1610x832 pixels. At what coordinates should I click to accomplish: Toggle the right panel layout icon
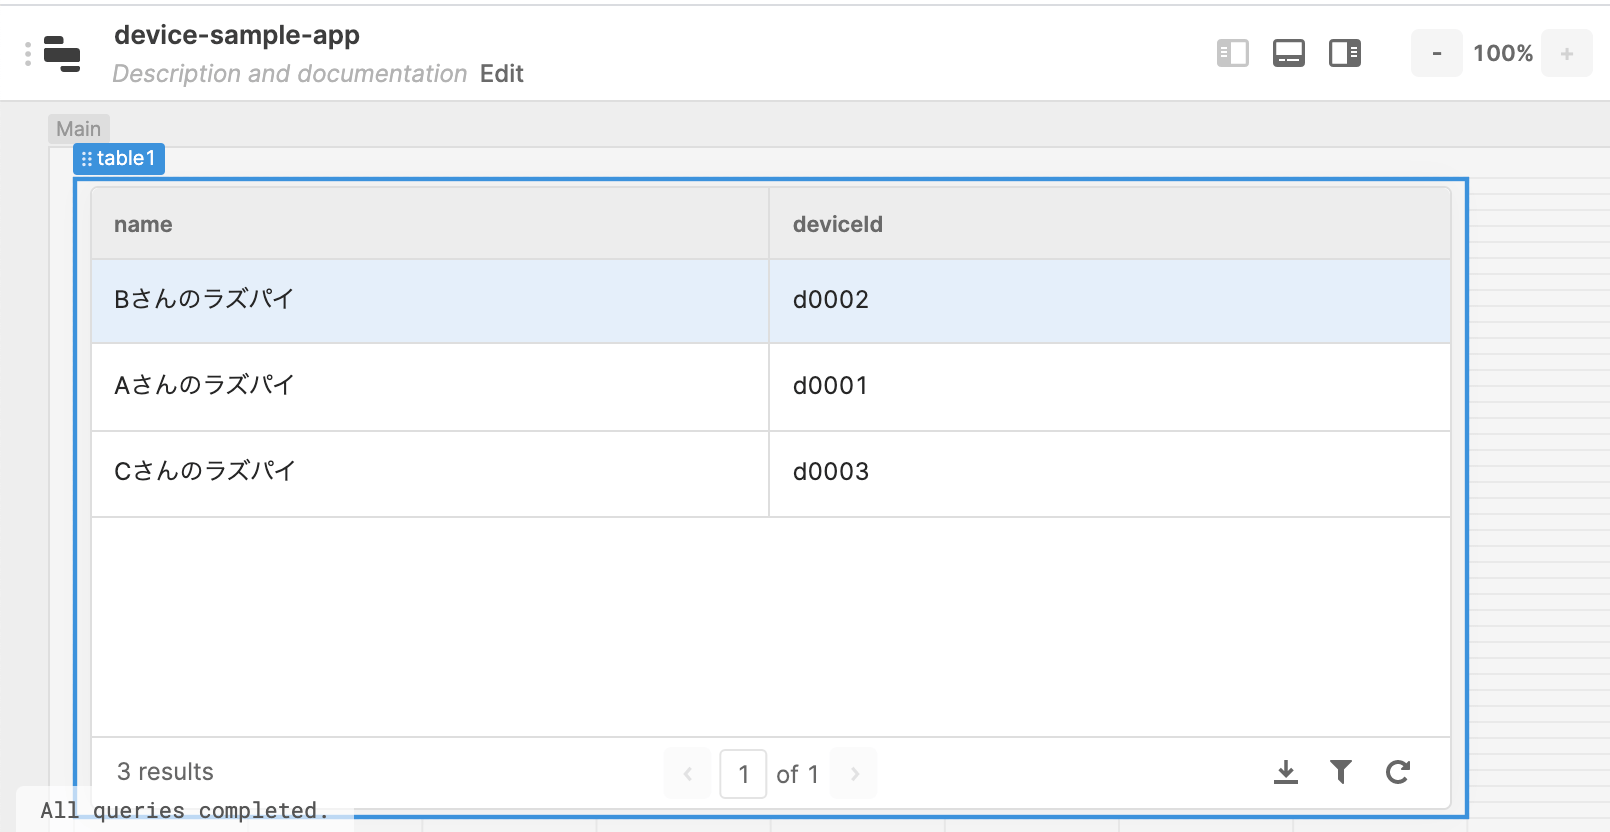1344,53
